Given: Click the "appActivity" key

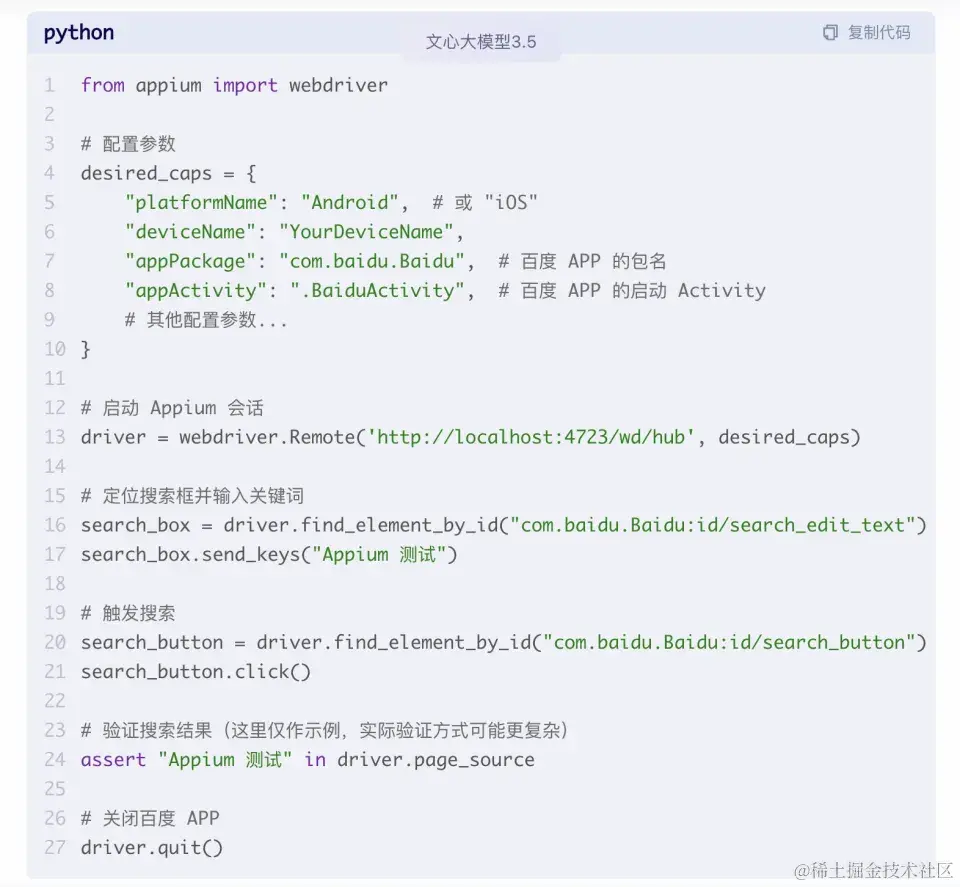Looking at the screenshot, I should point(195,291).
